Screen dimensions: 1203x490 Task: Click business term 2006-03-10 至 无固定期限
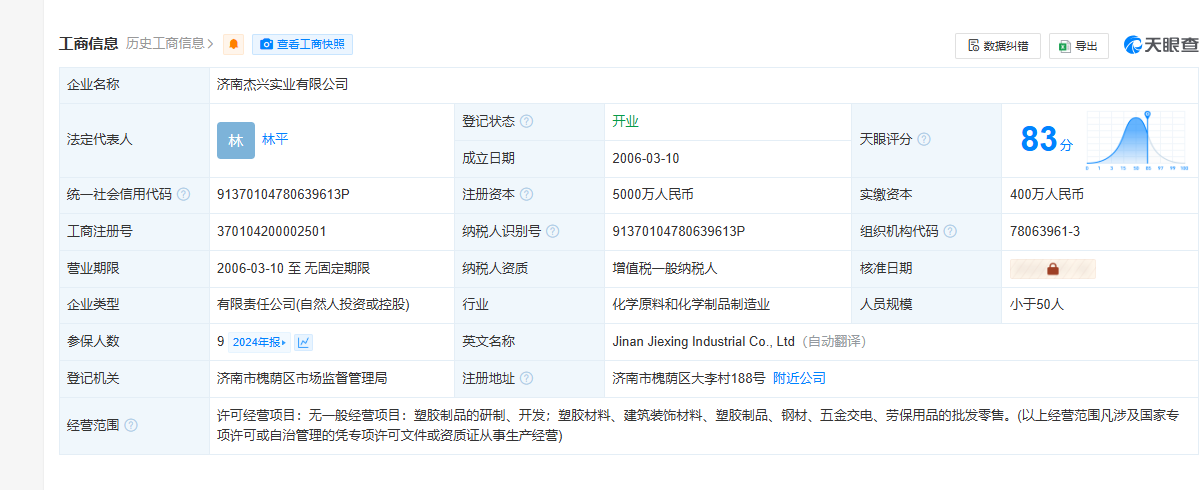(x=294, y=268)
